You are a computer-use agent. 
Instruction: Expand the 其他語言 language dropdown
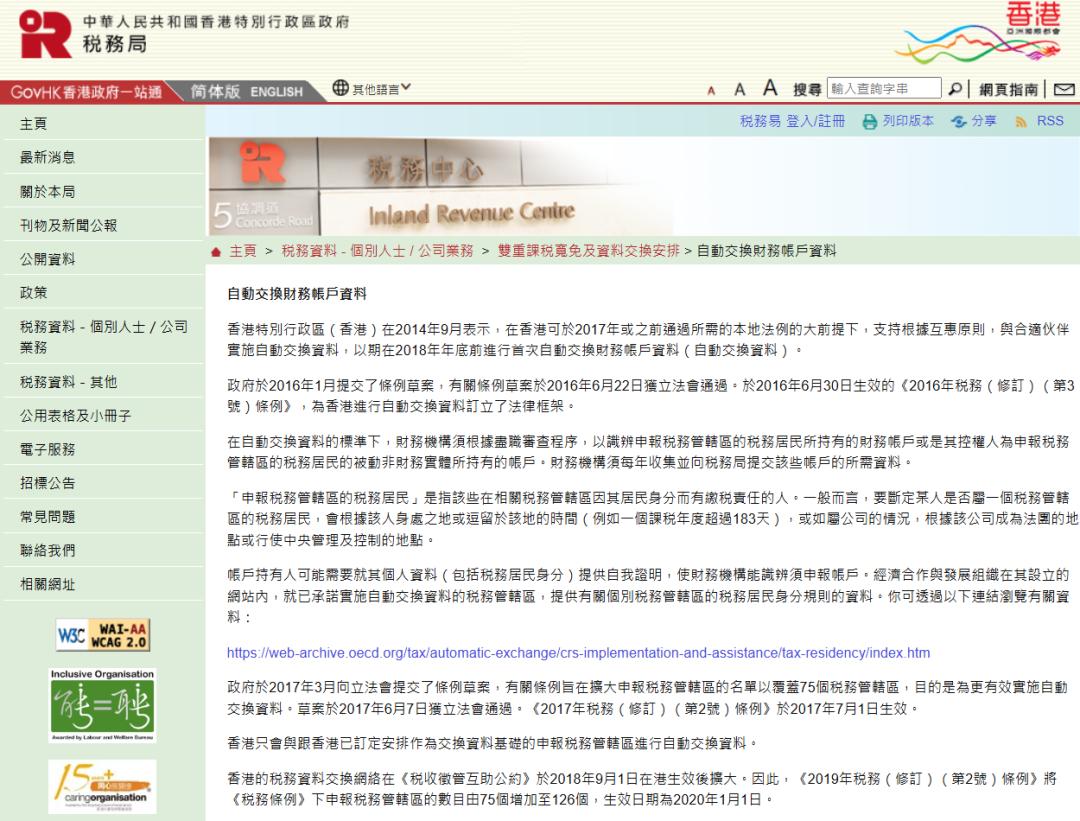[371, 88]
